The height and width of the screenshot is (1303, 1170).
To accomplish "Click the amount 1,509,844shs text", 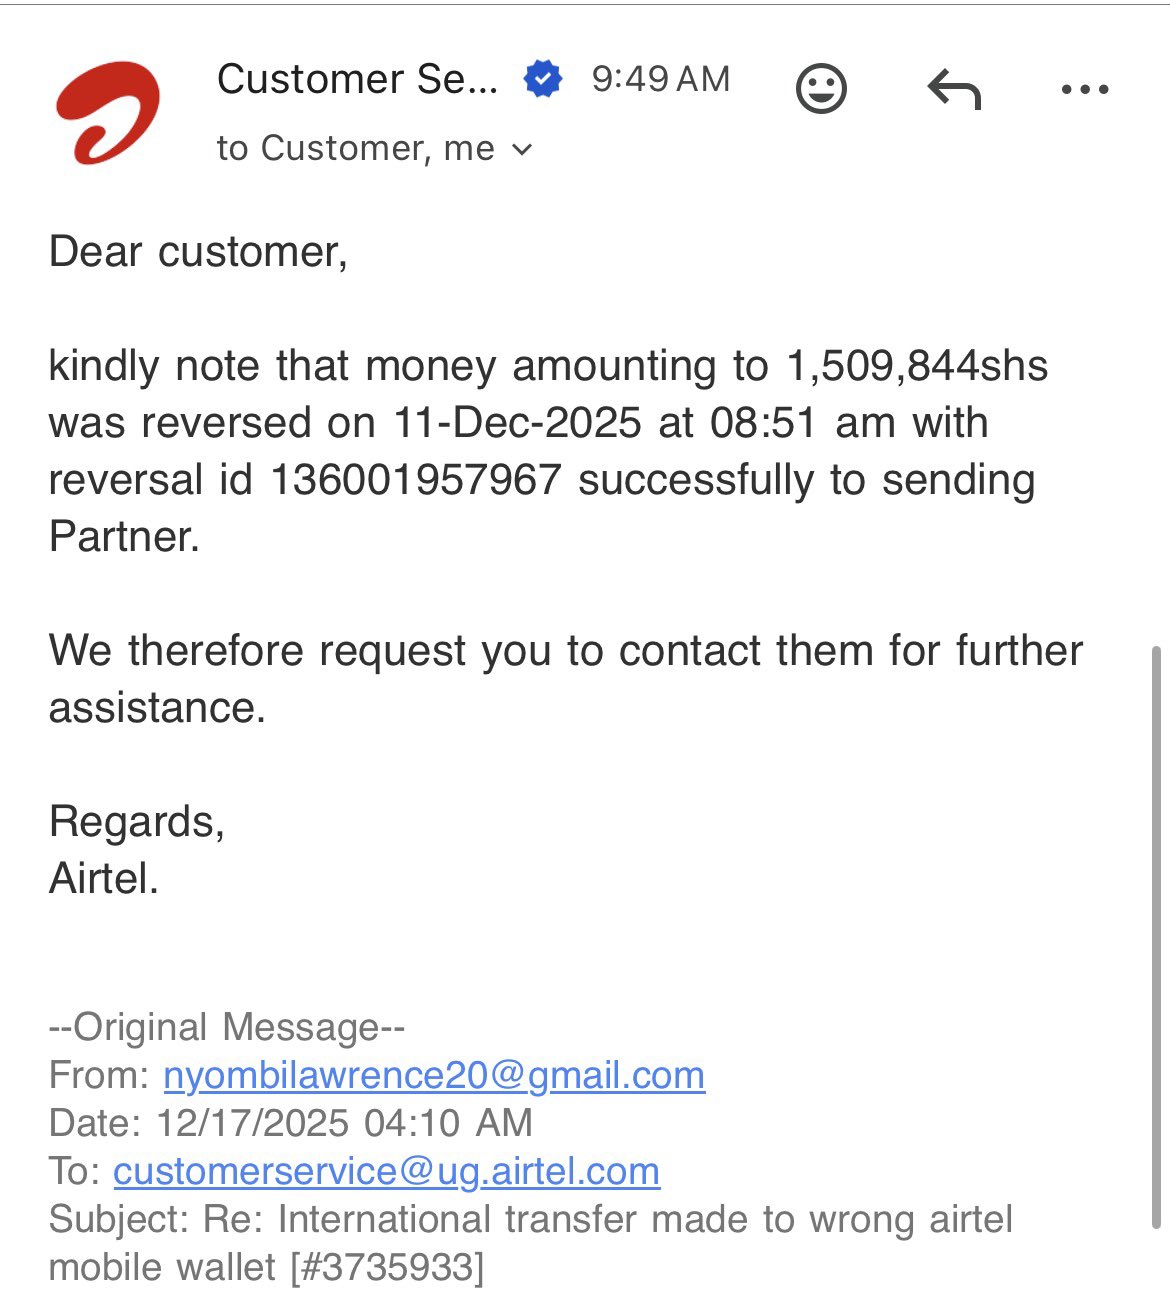I will (917, 366).
